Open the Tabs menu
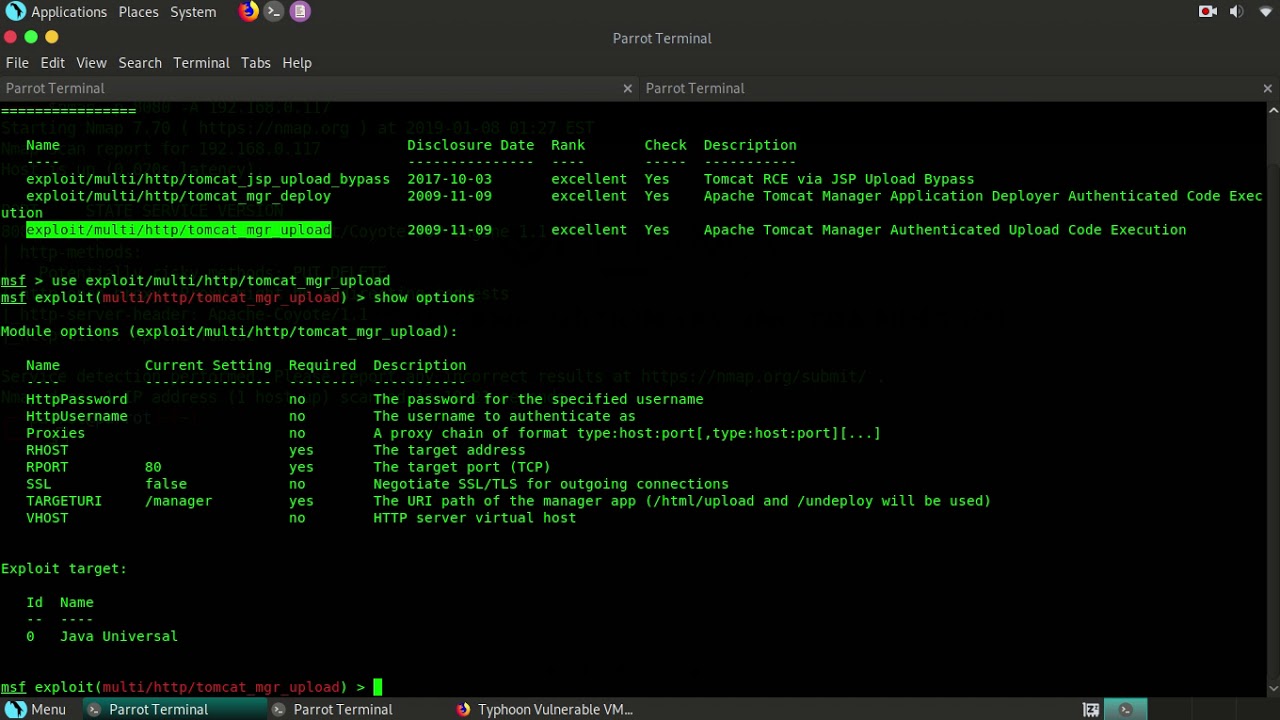This screenshot has width=1280, height=720. point(255,62)
